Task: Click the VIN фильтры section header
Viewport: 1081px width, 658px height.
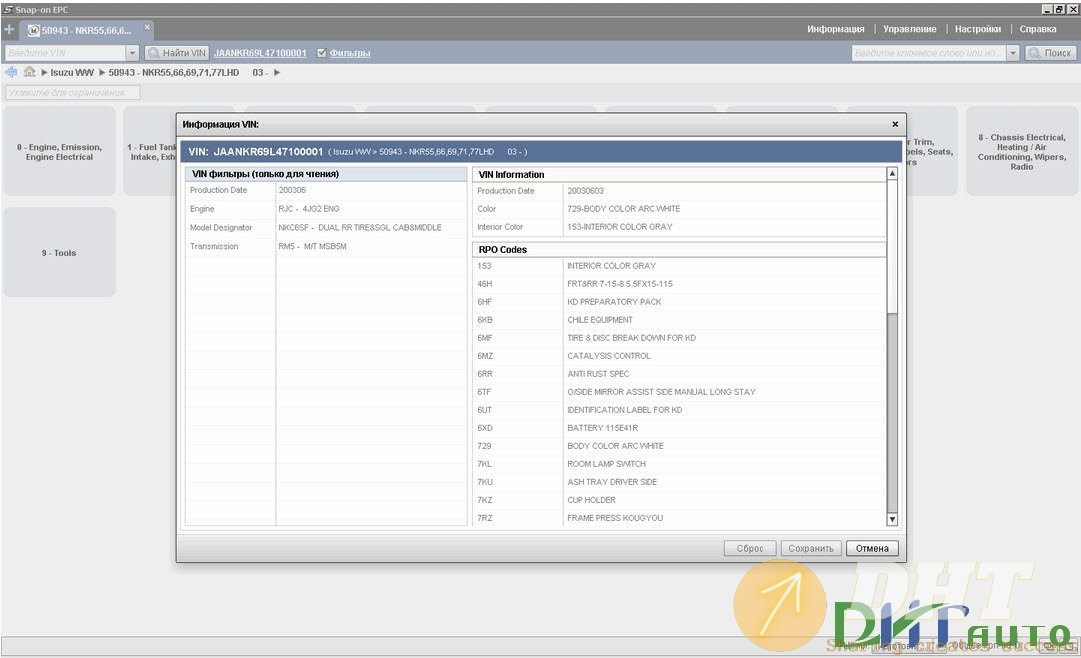Action: pos(326,174)
